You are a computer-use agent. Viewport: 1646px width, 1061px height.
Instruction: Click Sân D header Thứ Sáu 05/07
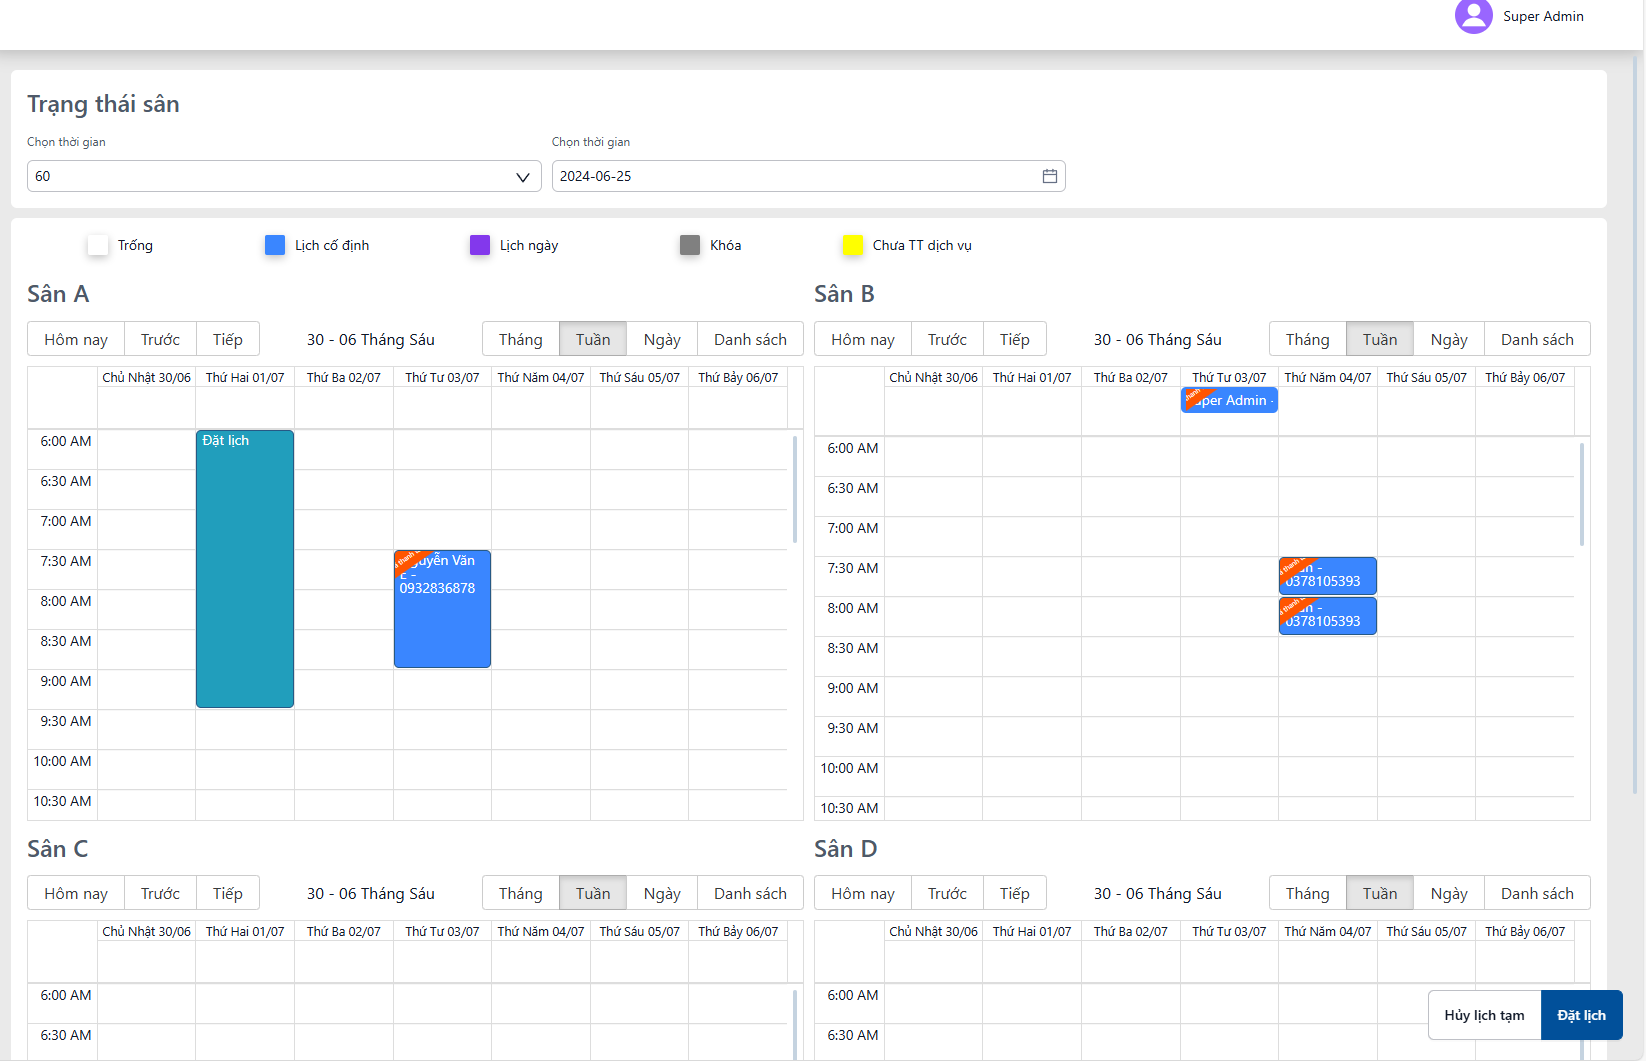tap(1426, 931)
